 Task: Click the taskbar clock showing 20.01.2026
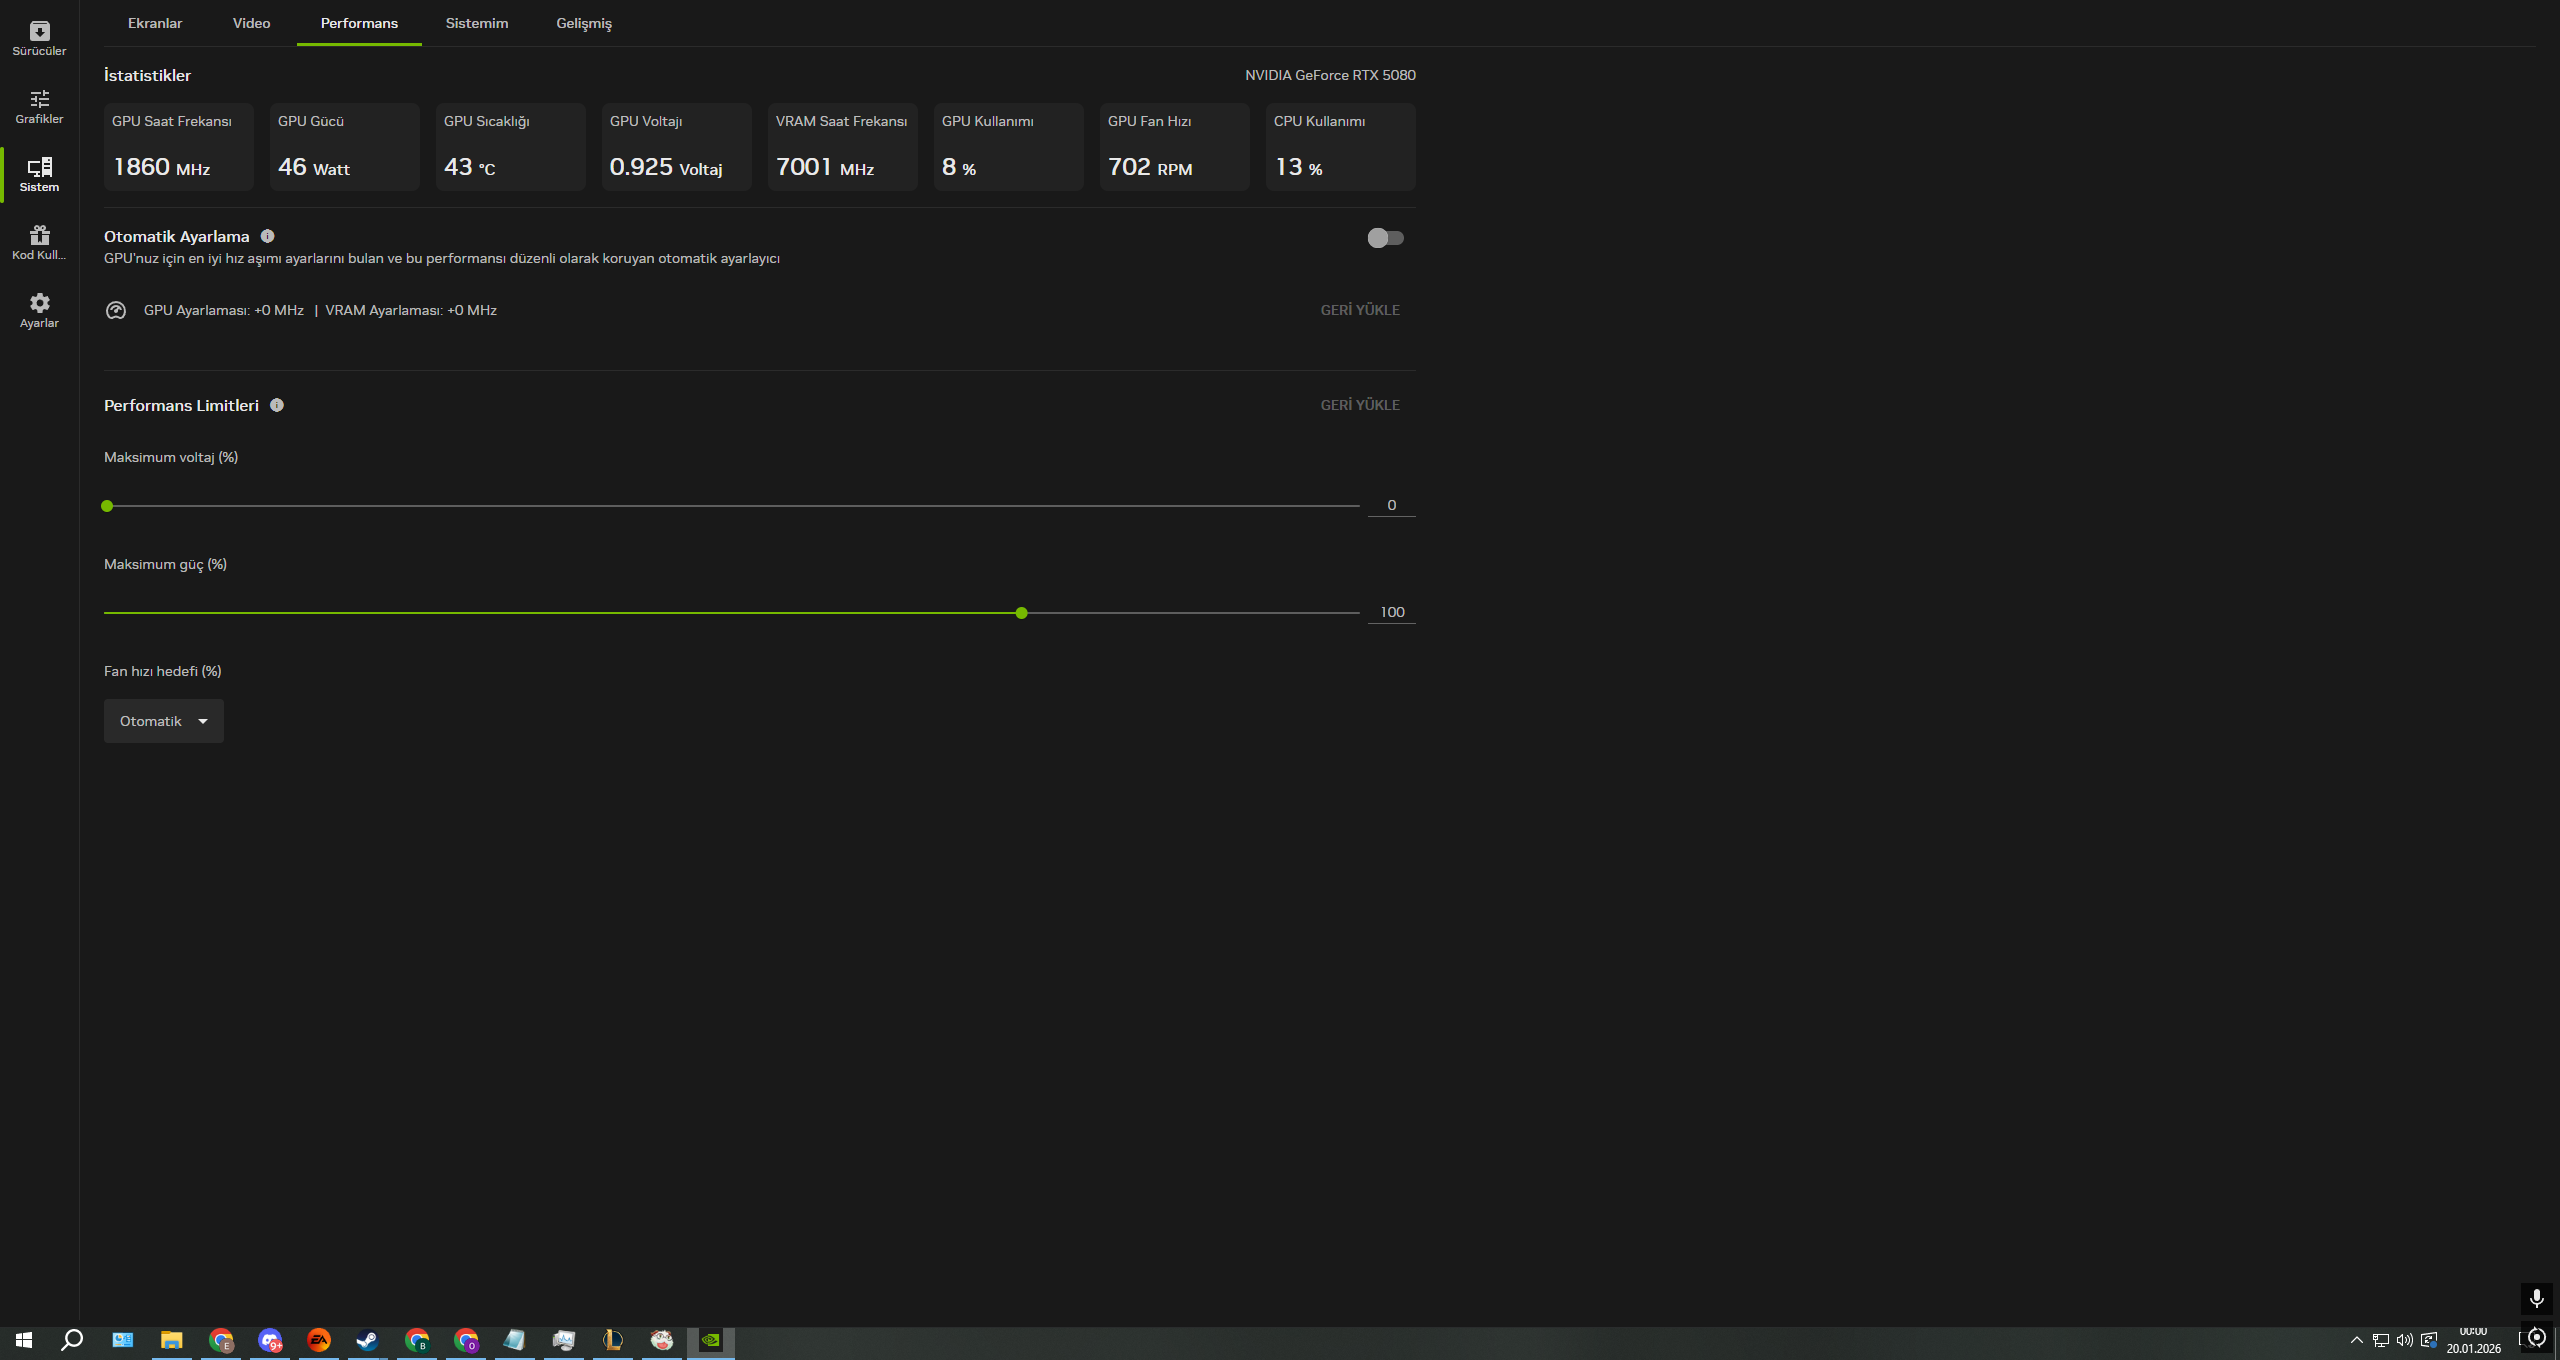pos(2474,1340)
